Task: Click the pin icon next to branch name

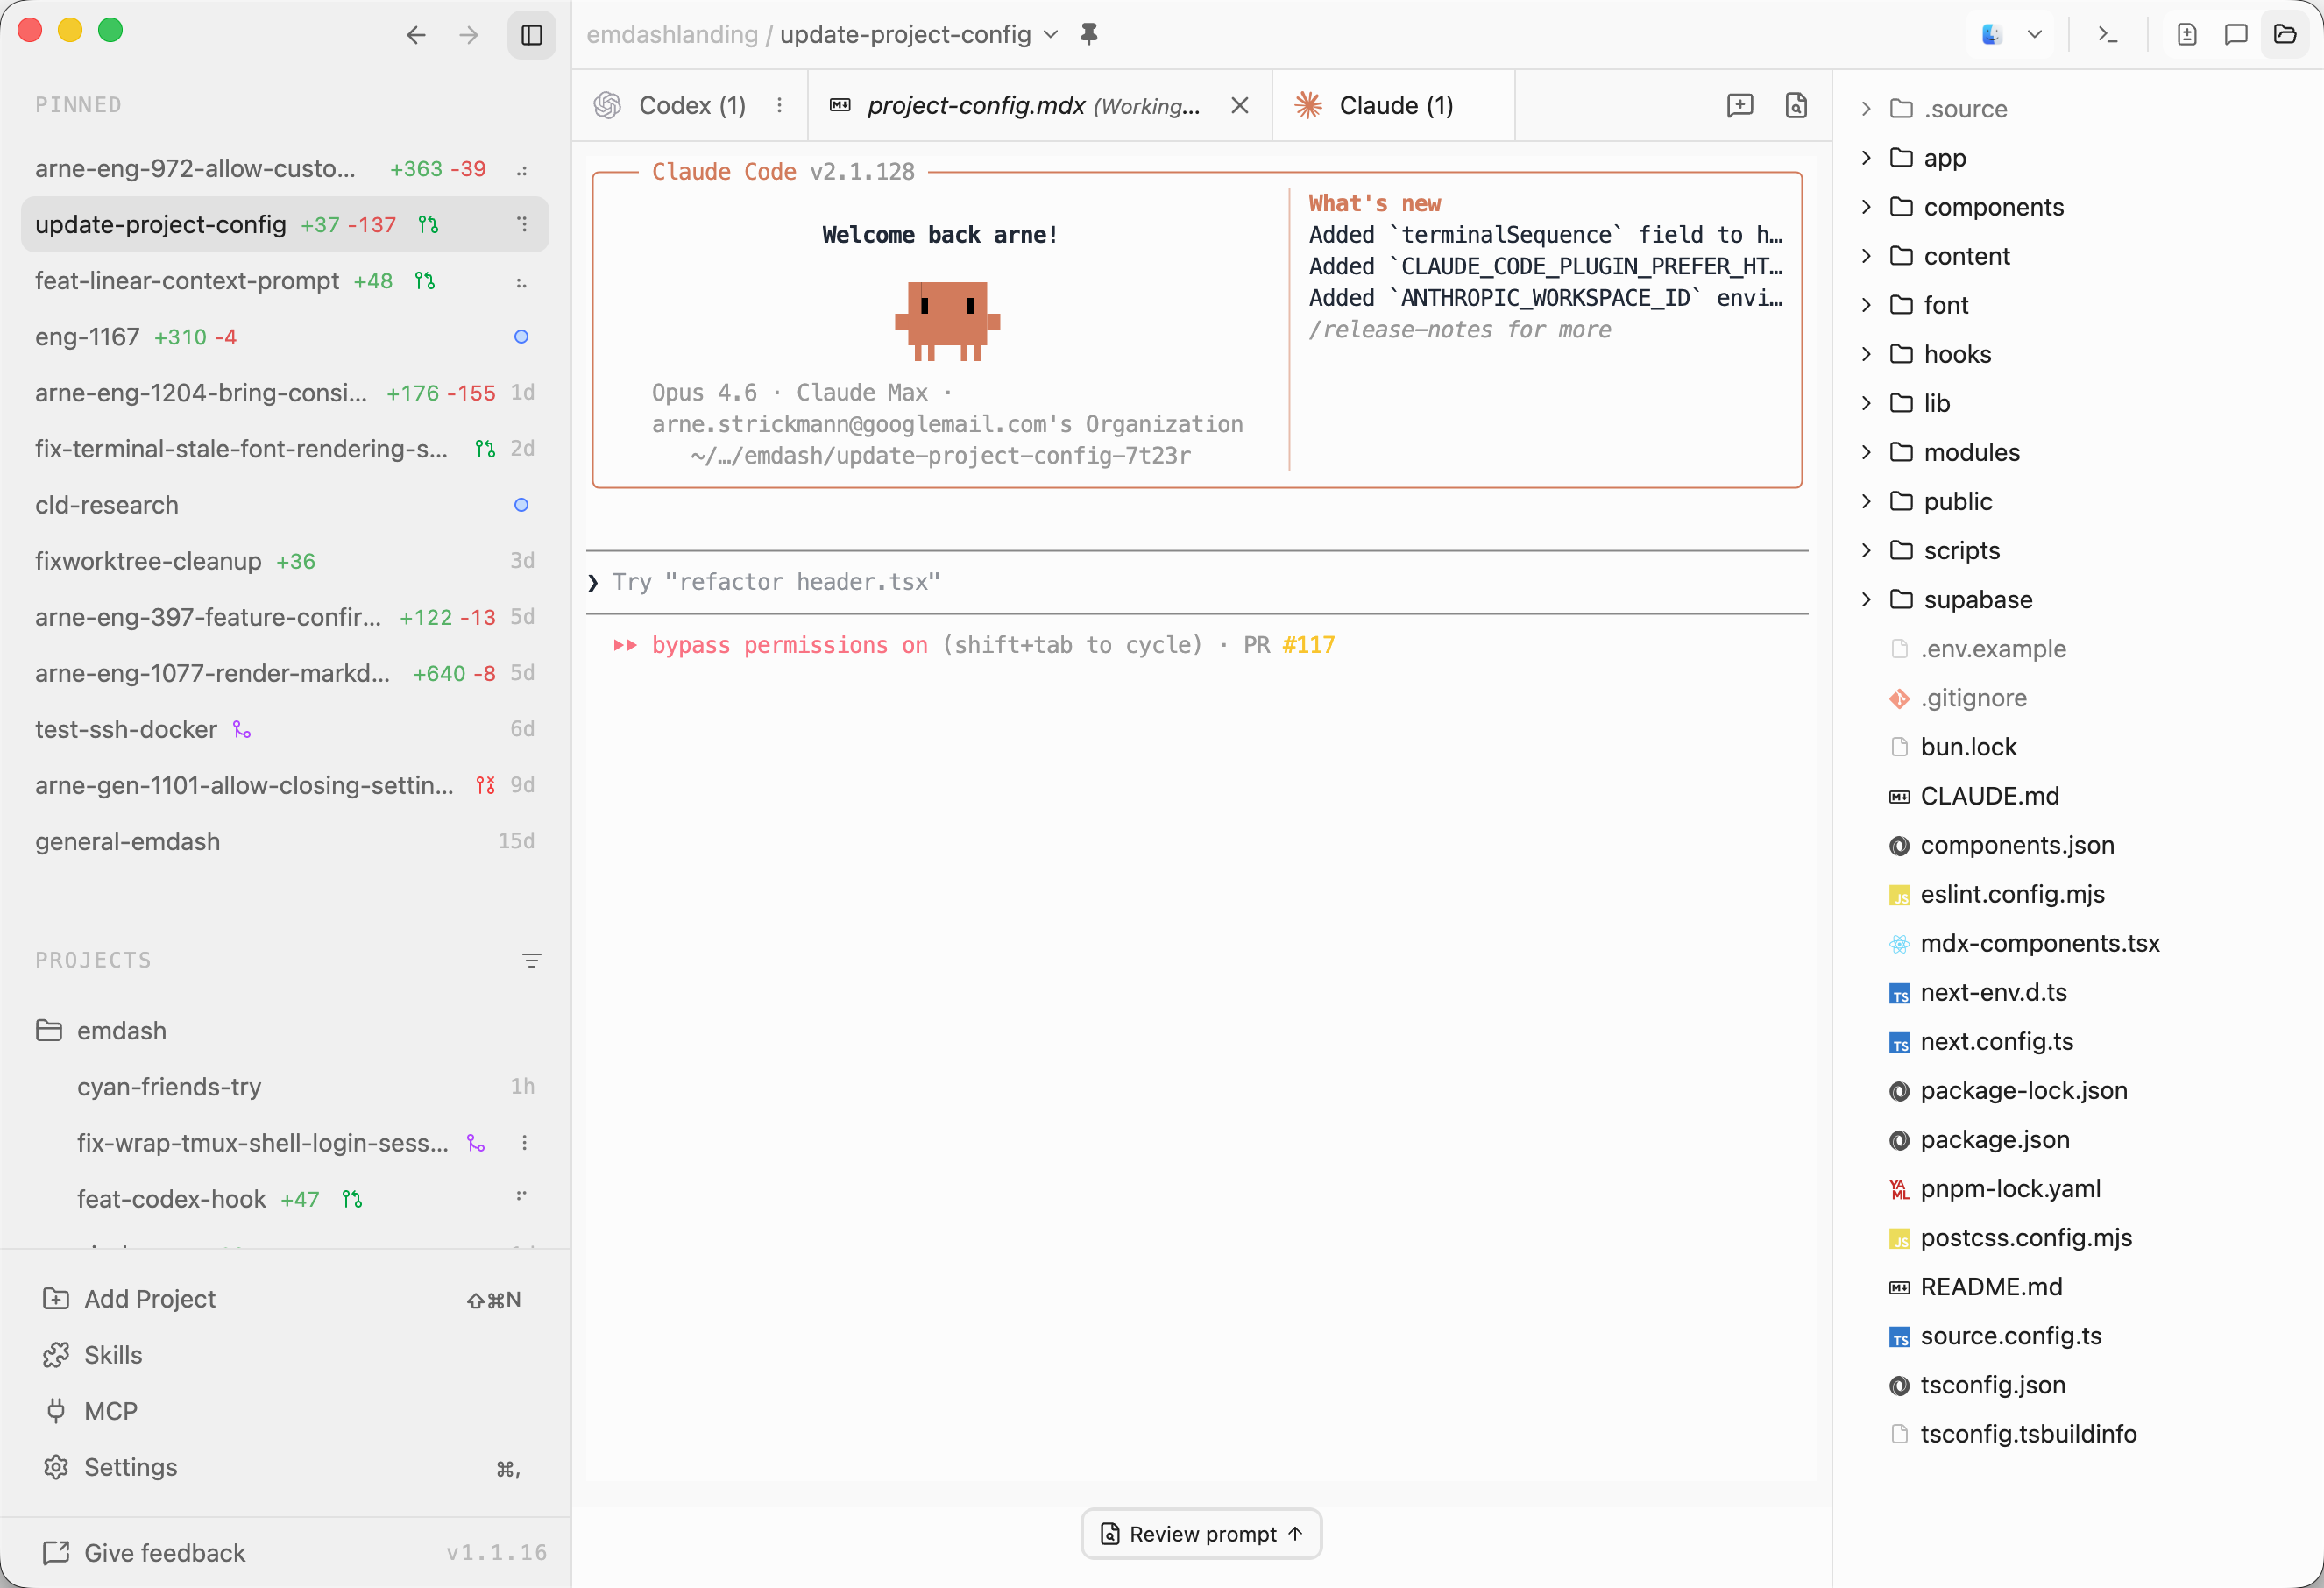Action: (1089, 35)
